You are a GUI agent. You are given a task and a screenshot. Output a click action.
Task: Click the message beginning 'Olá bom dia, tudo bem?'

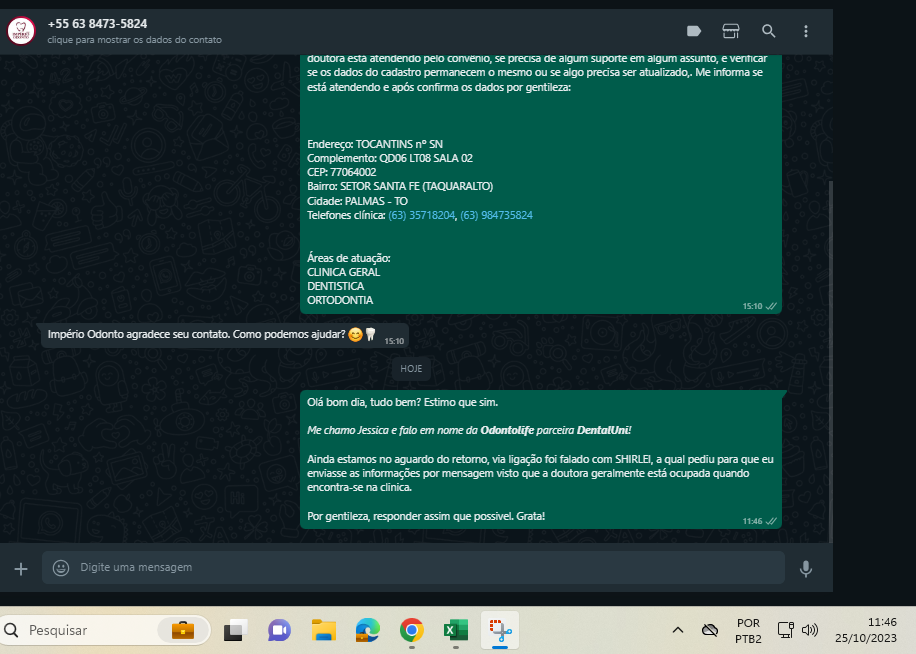click(x=541, y=460)
